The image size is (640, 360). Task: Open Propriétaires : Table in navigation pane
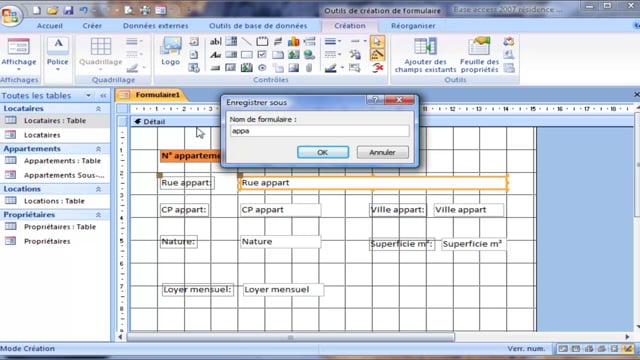click(x=55, y=227)
